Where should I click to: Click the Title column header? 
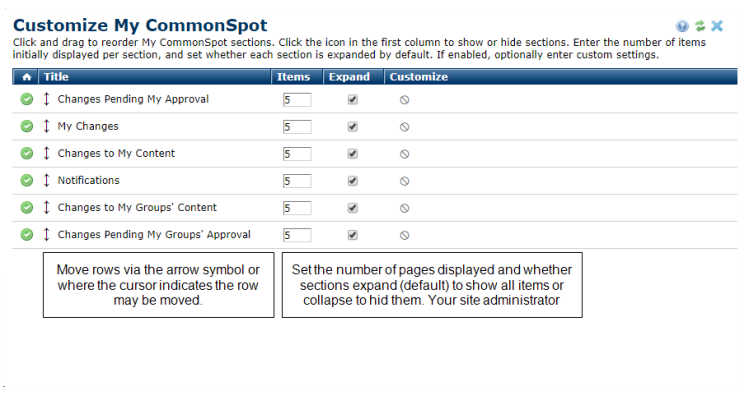pyautogui.click(x=56, y=77)
